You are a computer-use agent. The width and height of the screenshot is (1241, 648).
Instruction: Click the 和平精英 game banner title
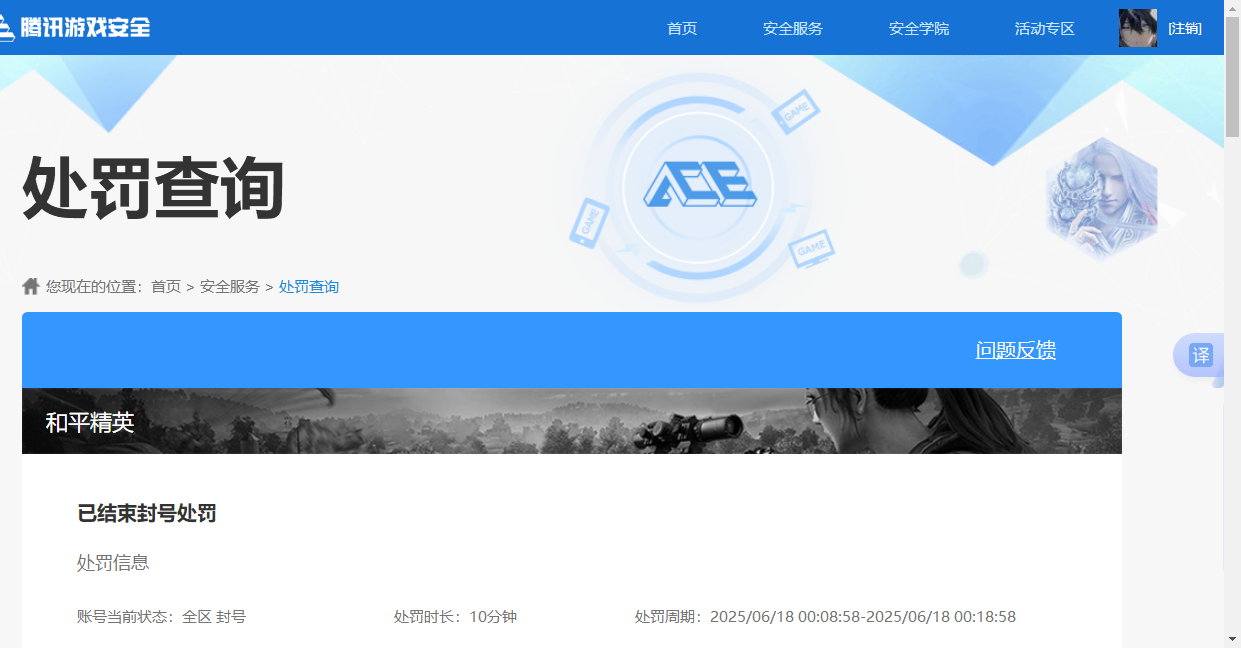89,422
